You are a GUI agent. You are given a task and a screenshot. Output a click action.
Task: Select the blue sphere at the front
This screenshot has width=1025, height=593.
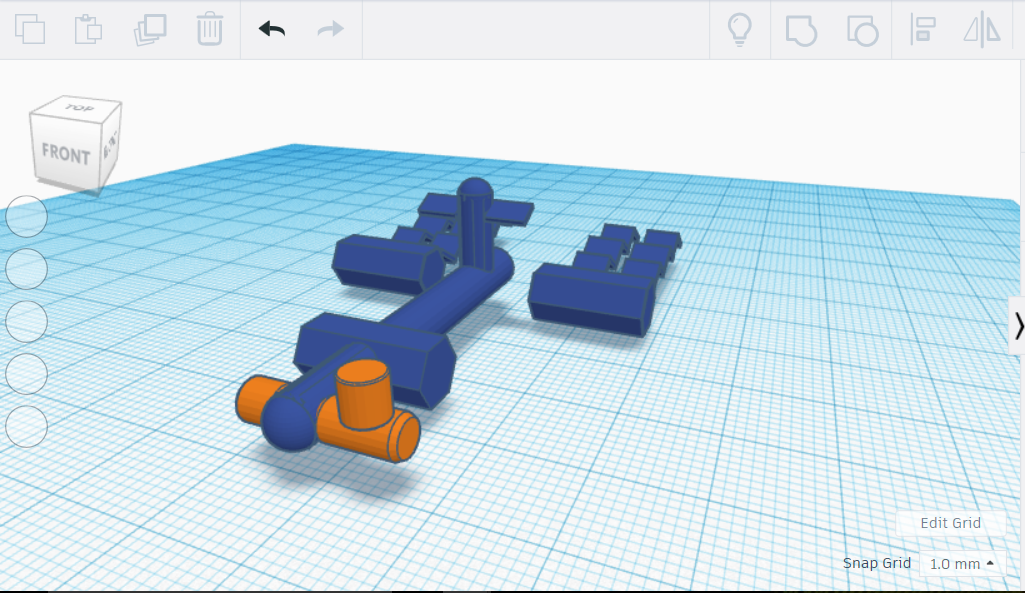point(290,424)
